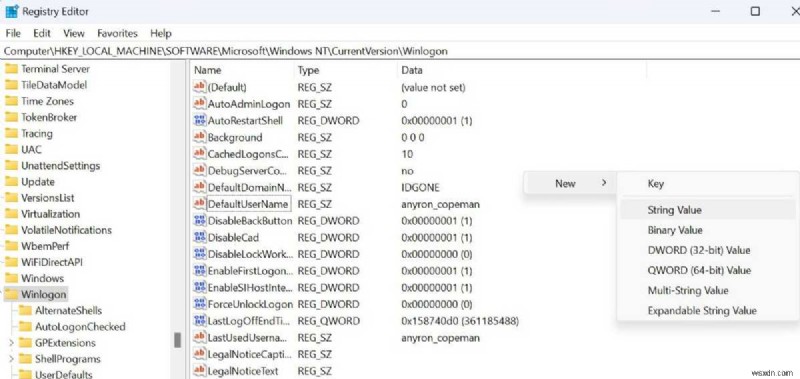The width and height of the screenshot is (800, 379).
Task: Click the DWORD icon beside ForceUnlockLogon
Action: pos(199,304)
